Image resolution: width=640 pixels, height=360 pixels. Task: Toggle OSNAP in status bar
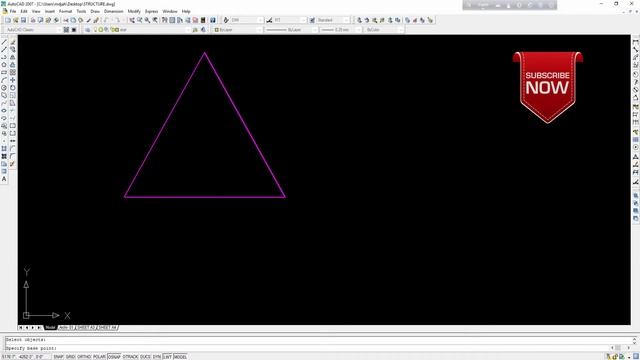point(114,357)
